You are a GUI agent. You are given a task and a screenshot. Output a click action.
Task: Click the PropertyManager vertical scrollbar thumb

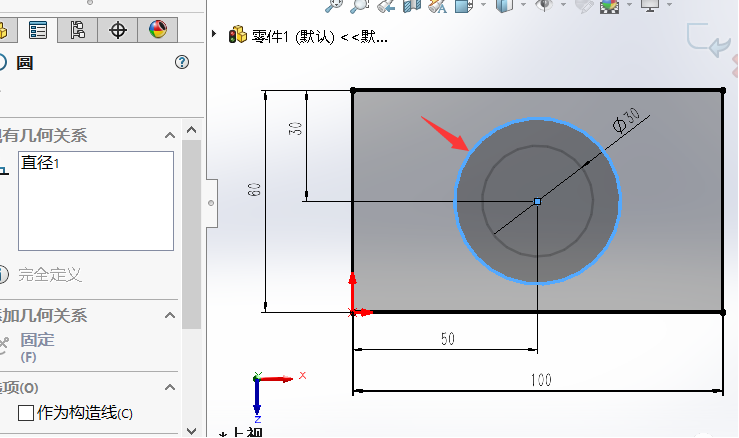191,234
